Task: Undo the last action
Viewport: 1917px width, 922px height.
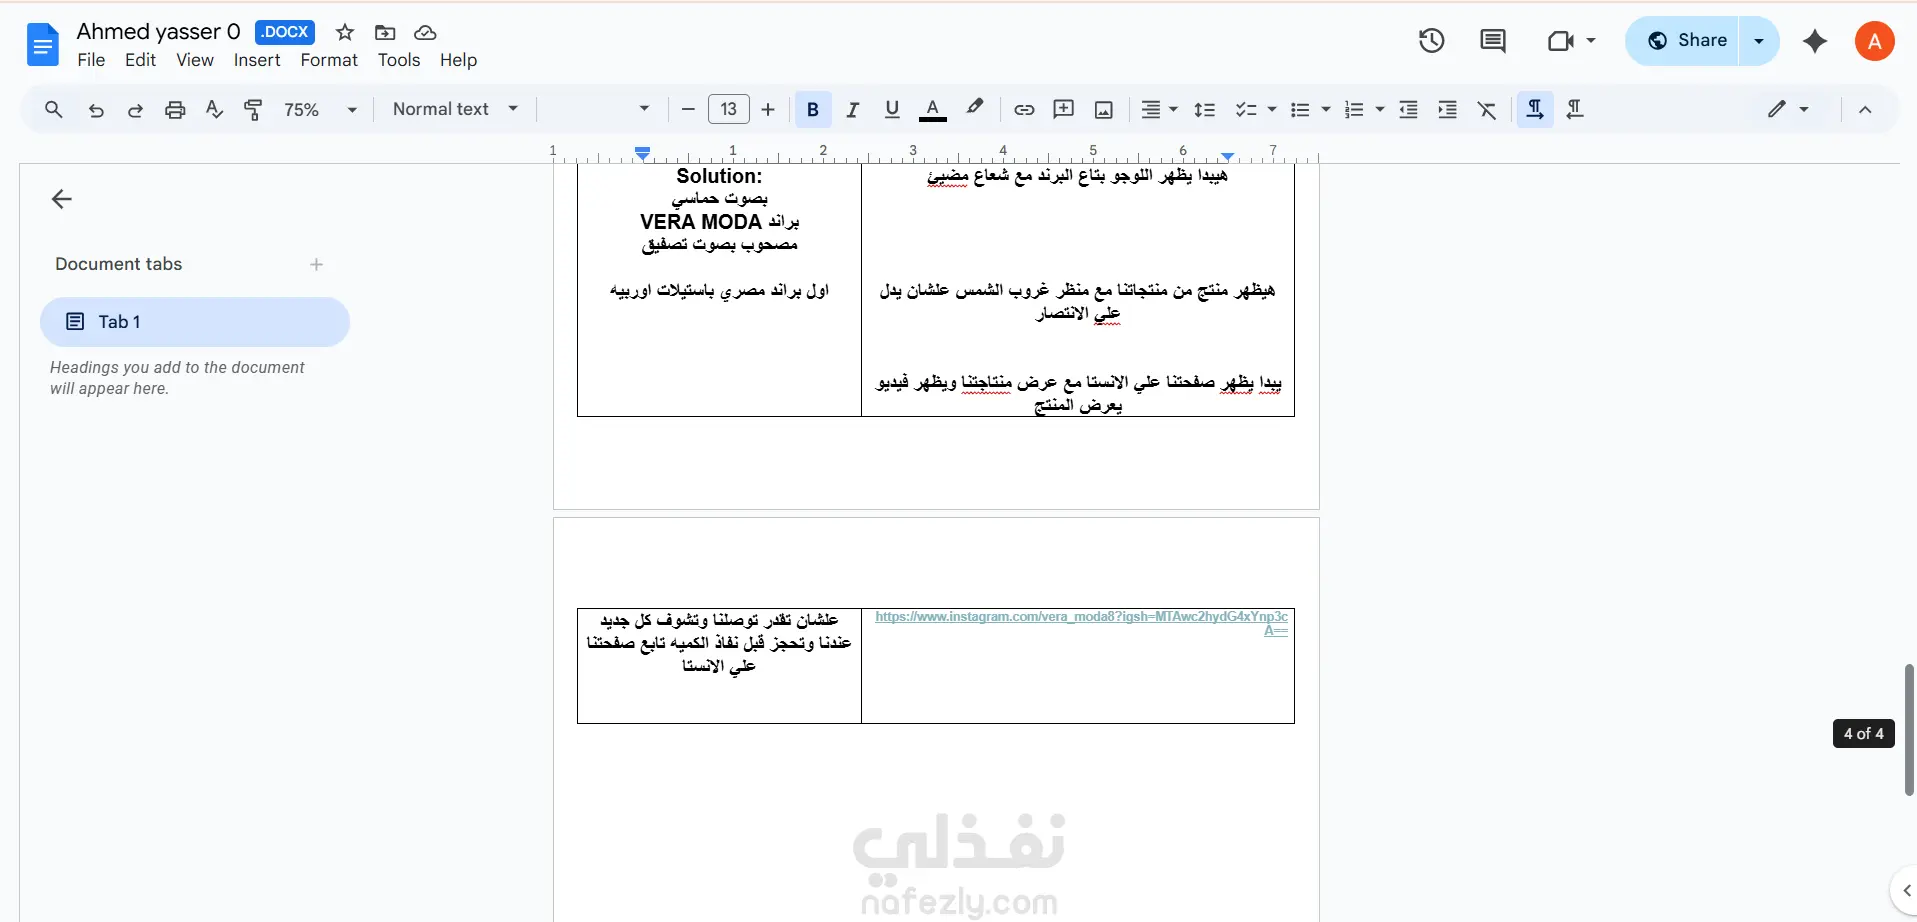Action: coord(96,110)
